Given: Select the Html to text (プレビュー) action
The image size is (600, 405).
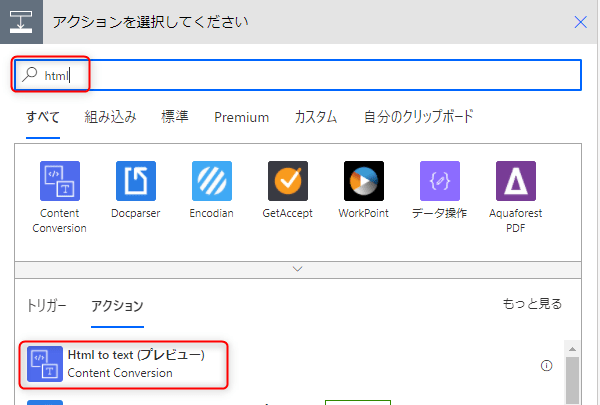Looking at the screenshot, I should (x=135, y=364).
